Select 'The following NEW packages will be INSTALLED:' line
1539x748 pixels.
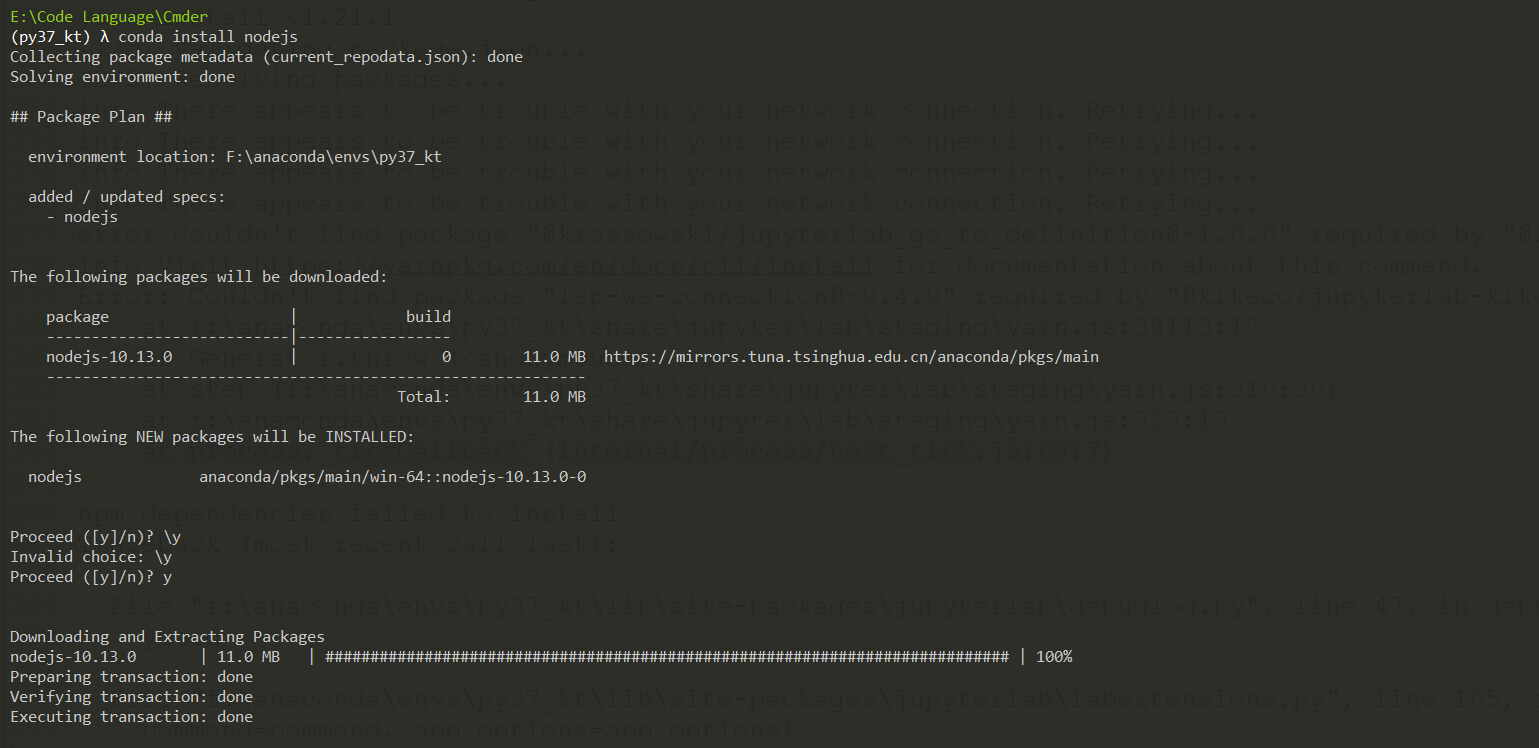tap(212, 437)
